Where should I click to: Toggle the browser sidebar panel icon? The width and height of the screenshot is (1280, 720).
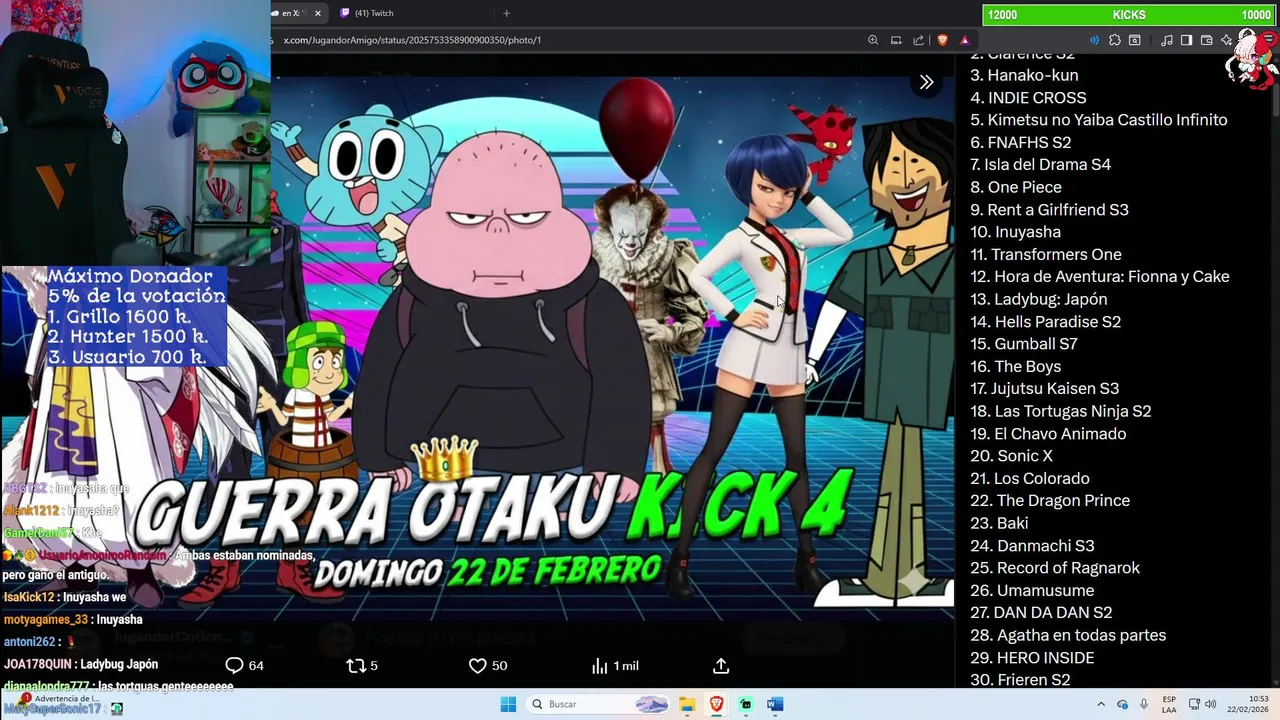tap(1186, 40)
